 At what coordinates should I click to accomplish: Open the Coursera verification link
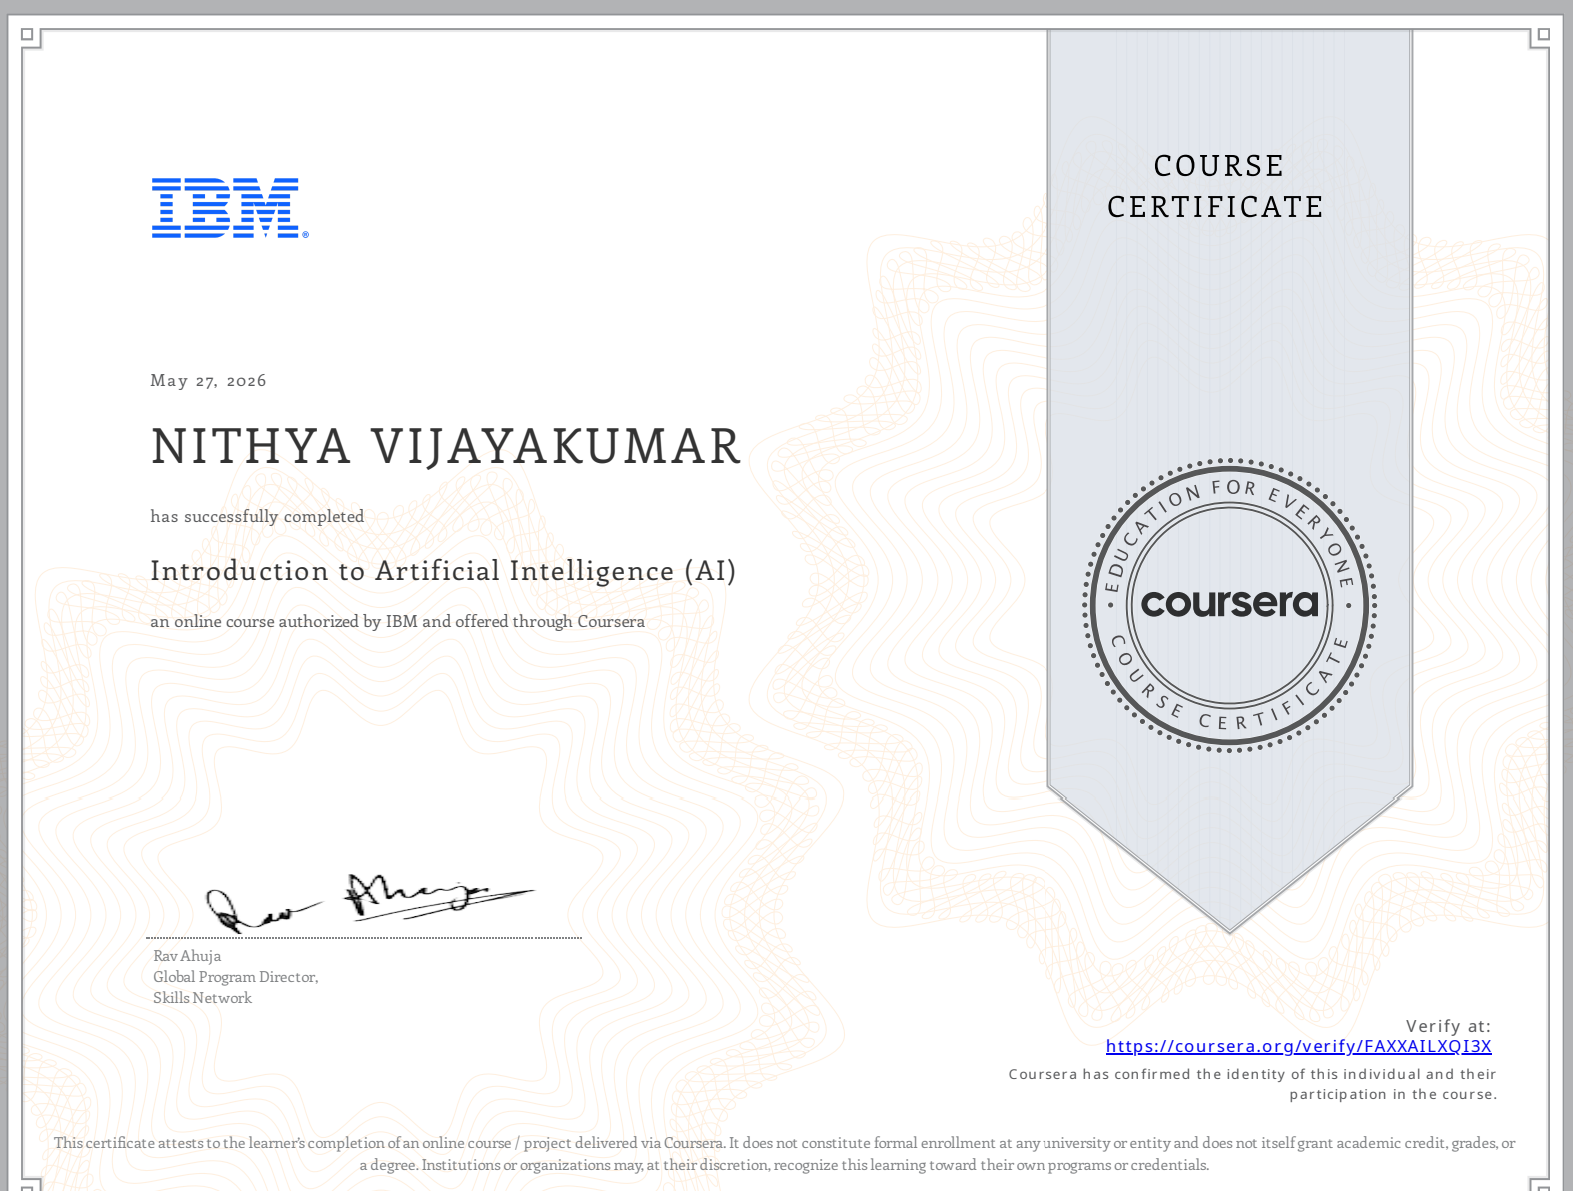pyautogui.click(x=1298, y=1046)
